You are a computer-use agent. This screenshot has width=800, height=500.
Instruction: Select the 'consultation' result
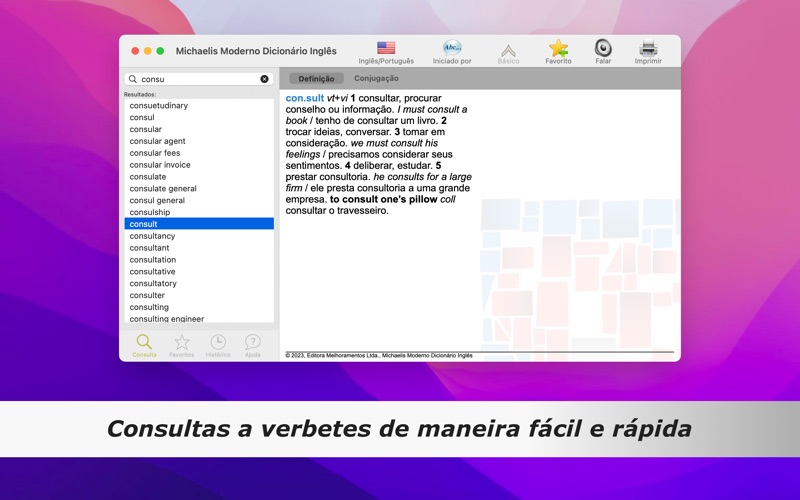pyautogui.click(x=199, y=260)
